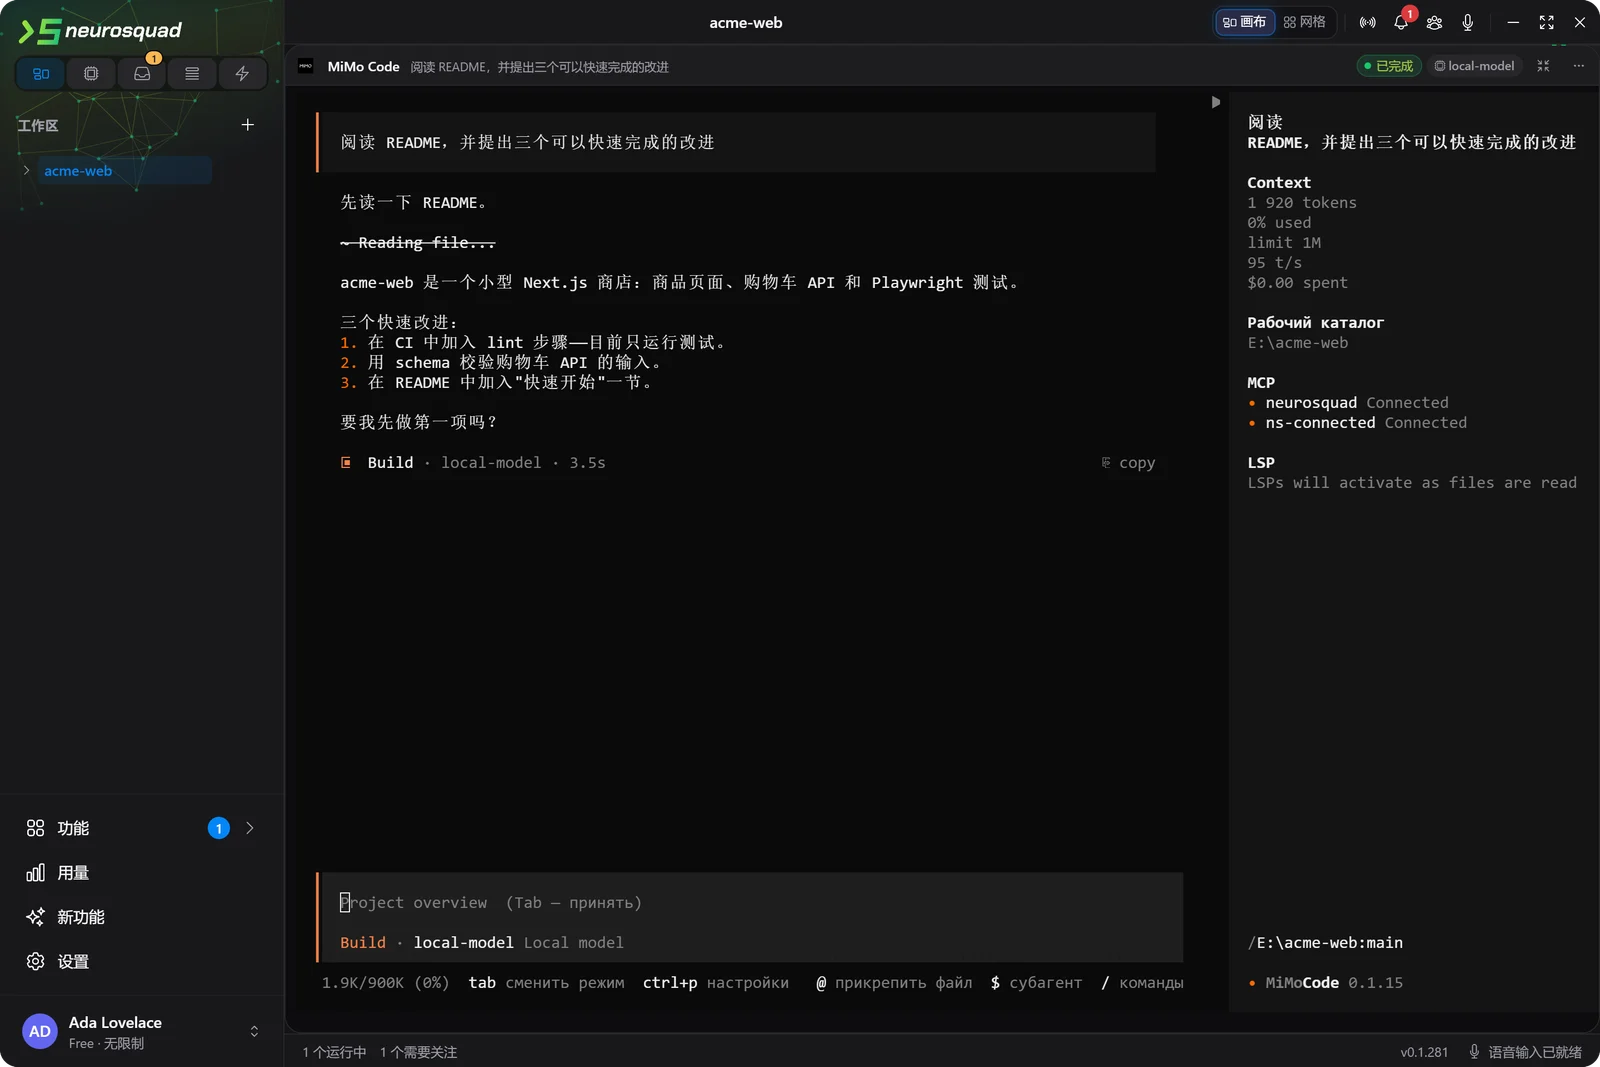Open notifications bell
The image size is (1600, 1067).
pyautogui.click(x=1401, y=22)
